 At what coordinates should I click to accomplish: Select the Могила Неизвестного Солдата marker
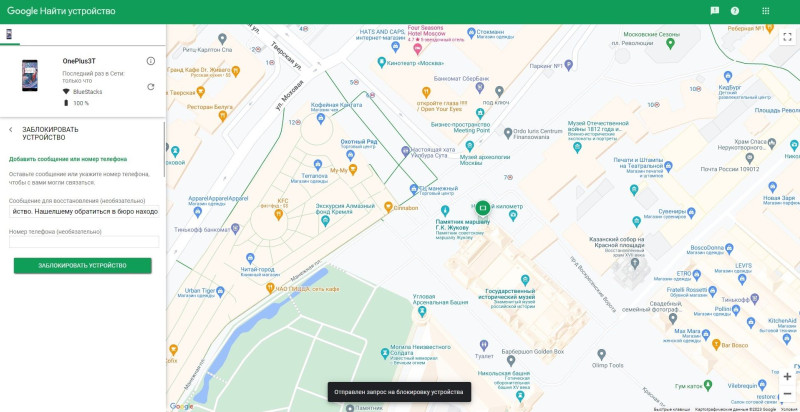click(385, 353)
